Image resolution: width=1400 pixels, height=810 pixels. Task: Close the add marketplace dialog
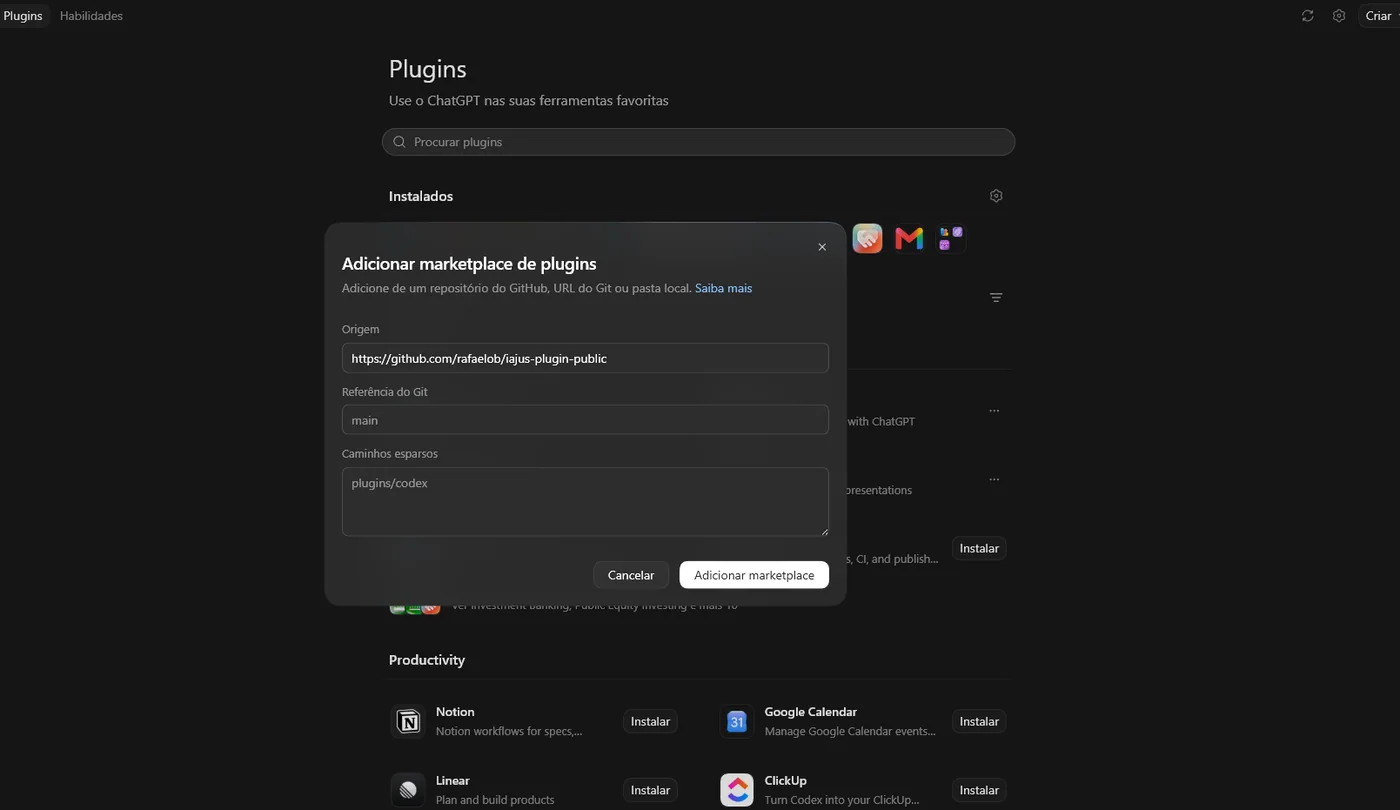tap(822, 247)
